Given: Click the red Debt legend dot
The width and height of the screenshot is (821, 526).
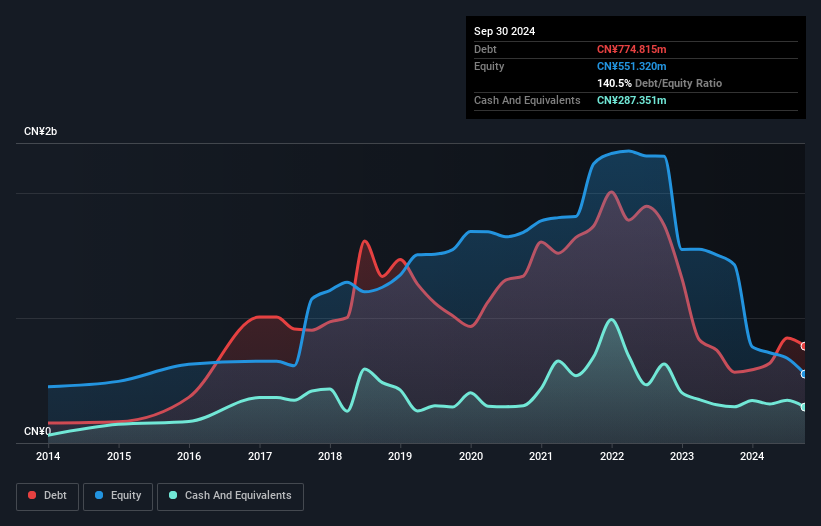Looking at the screenshot, I should point(32,495).
